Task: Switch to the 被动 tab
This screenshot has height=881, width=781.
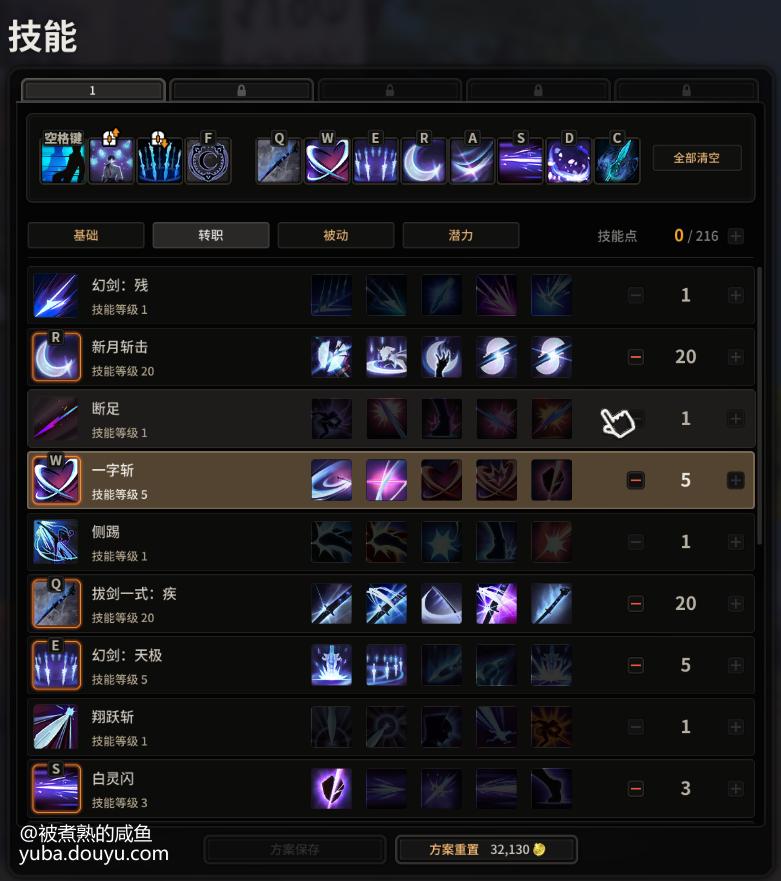Action: [336, 235]
